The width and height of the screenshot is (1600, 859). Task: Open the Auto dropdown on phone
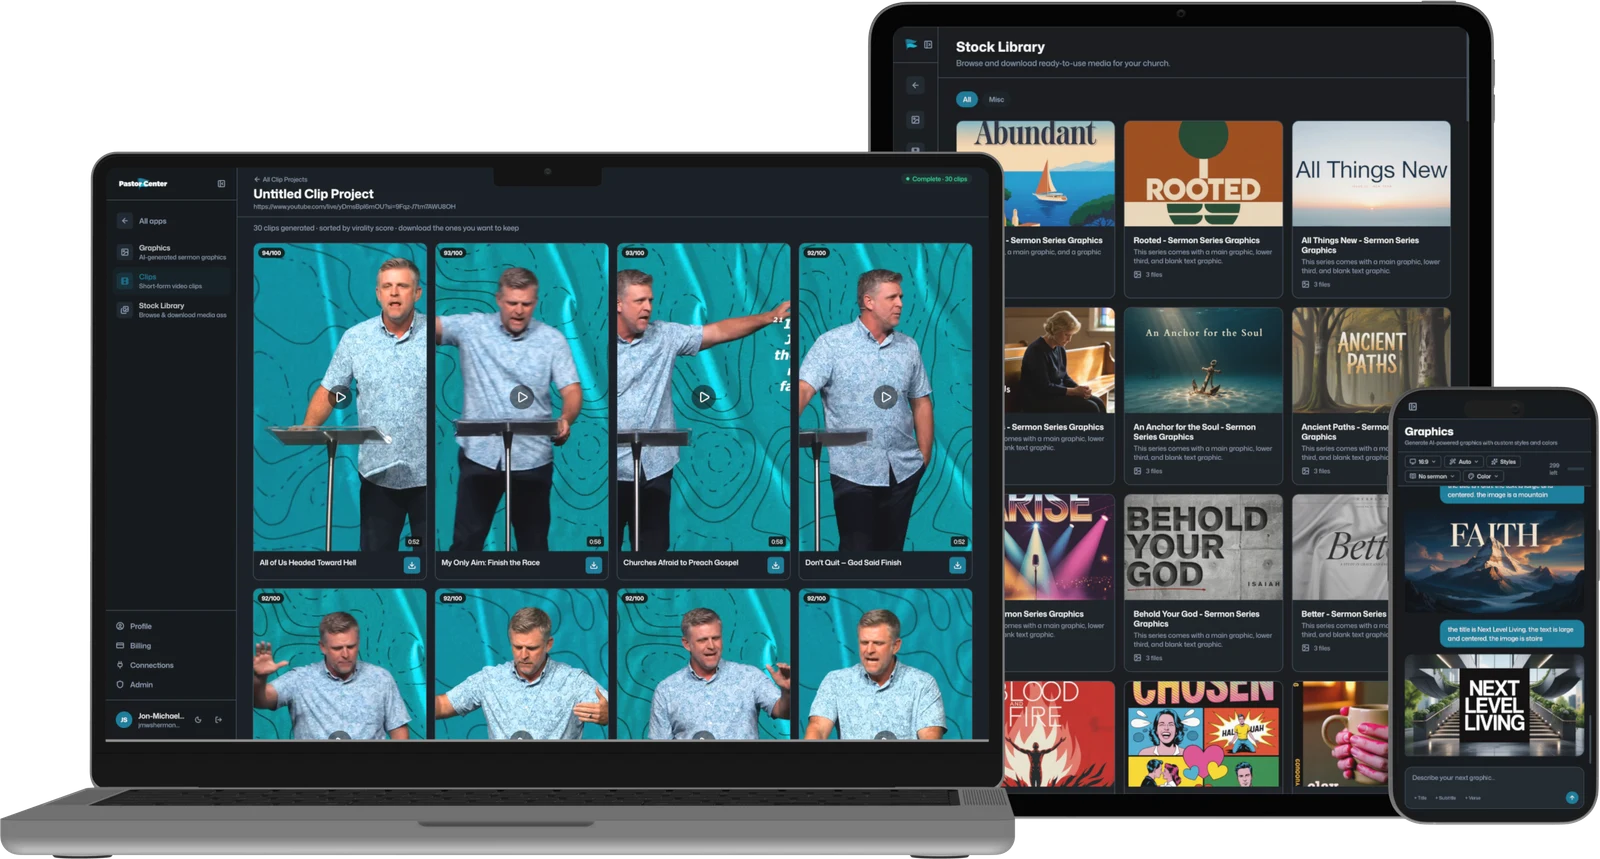(1463, 462)
